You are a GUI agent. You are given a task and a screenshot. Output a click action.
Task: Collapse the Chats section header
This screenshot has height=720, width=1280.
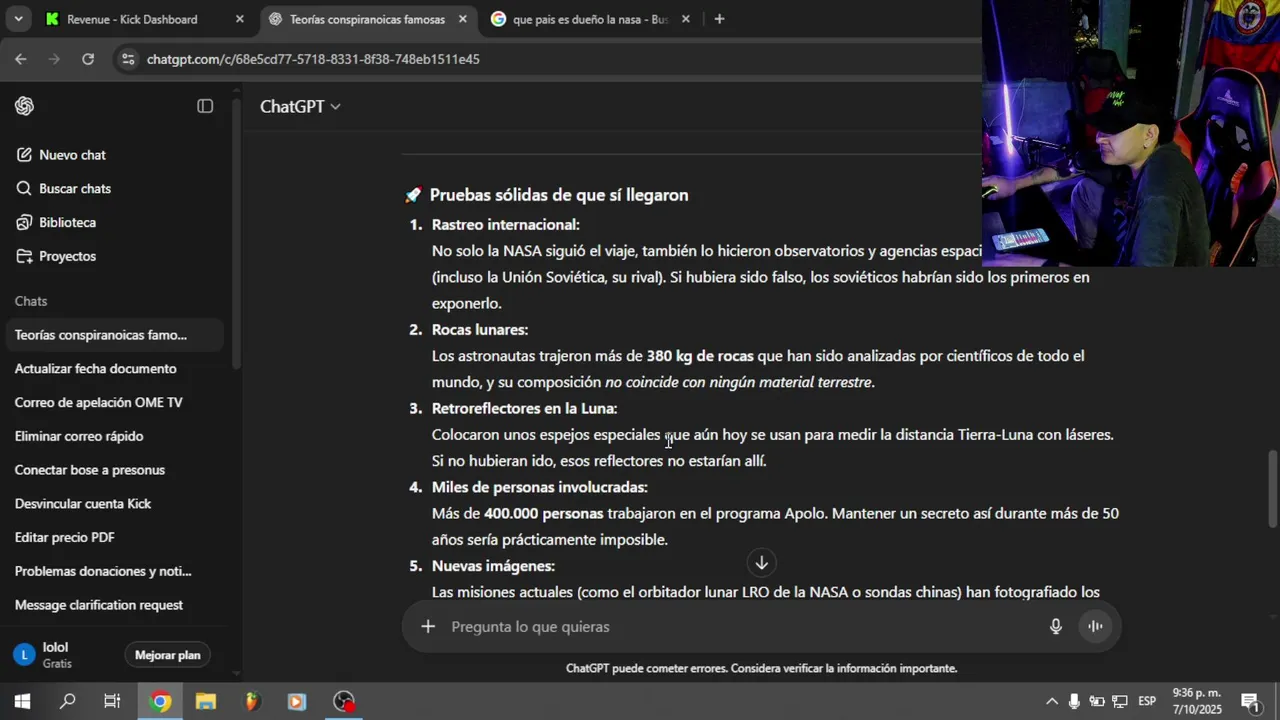[x=31, y=301]
